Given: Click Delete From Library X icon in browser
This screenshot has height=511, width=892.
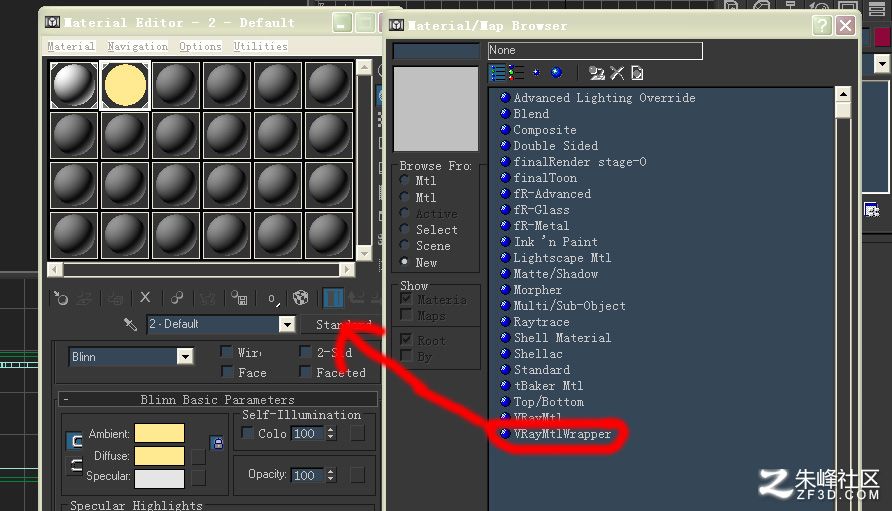Looking at the screenshot, I should (x=617, y=73).
